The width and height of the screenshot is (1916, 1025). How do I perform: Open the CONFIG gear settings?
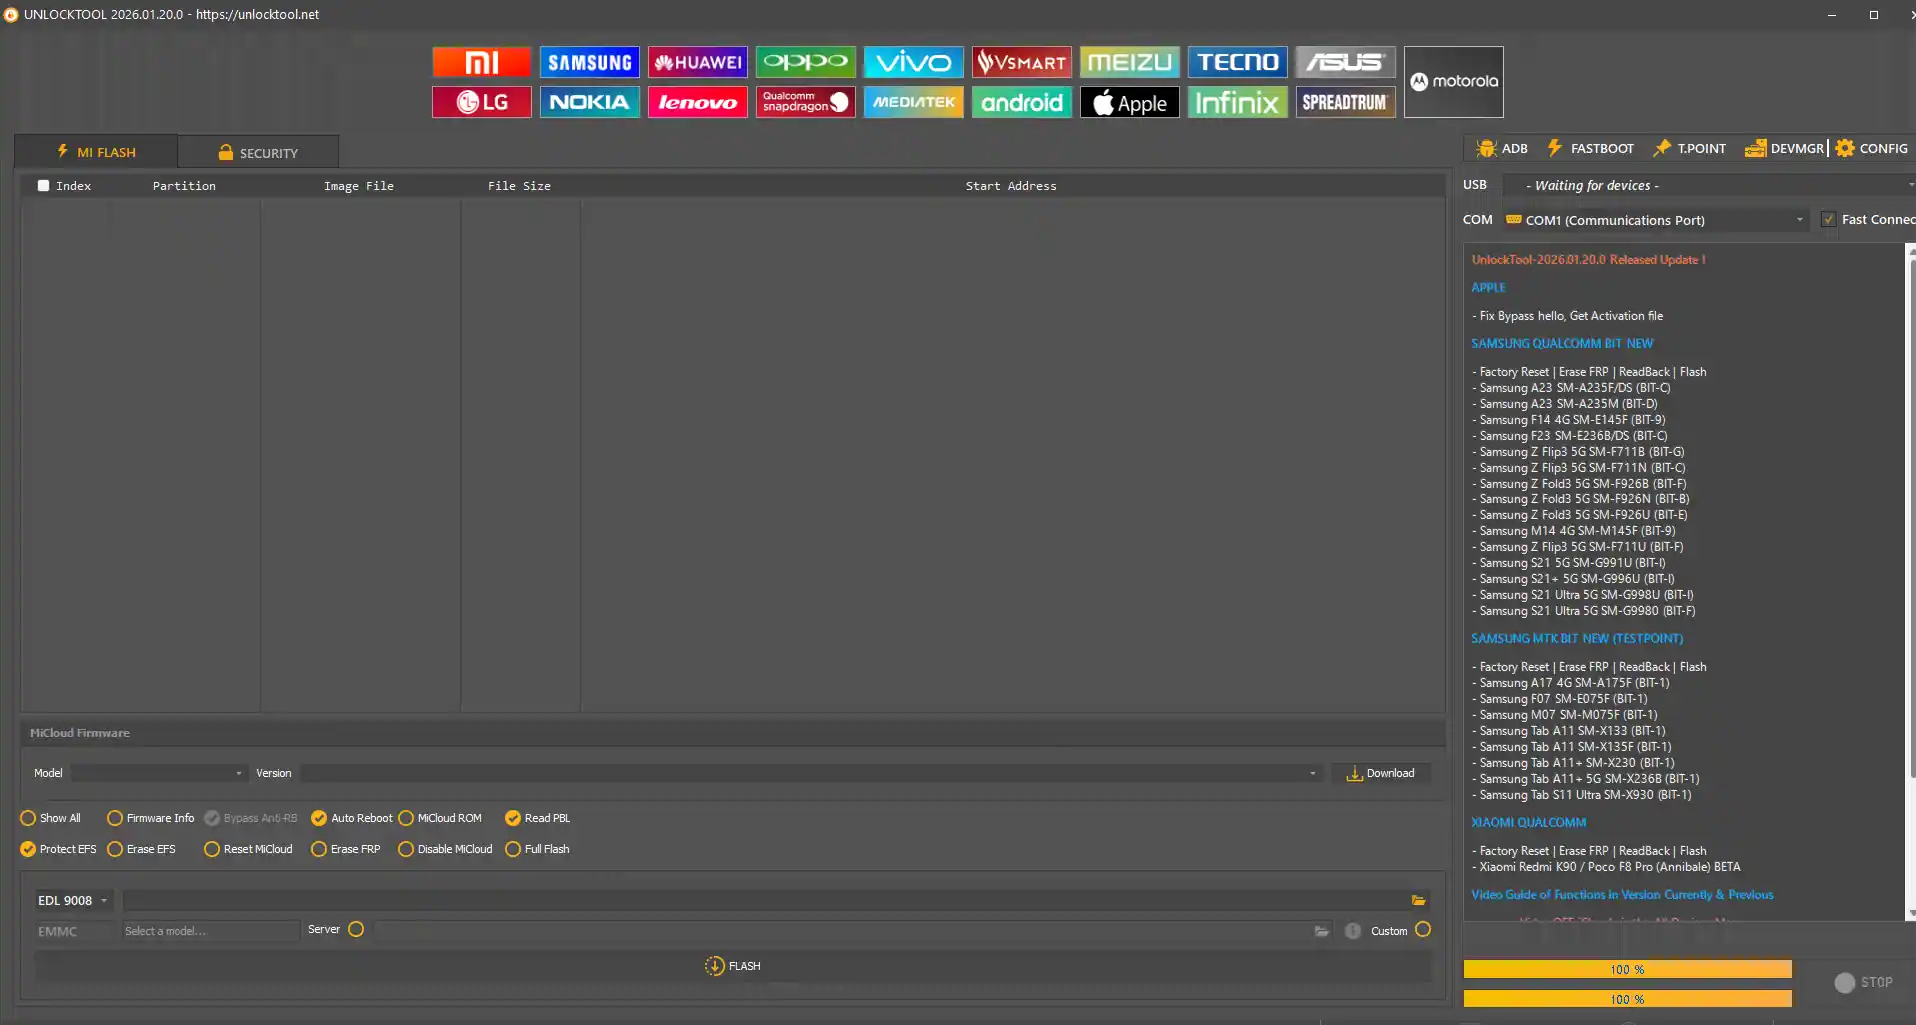(x=1872, y=148)
